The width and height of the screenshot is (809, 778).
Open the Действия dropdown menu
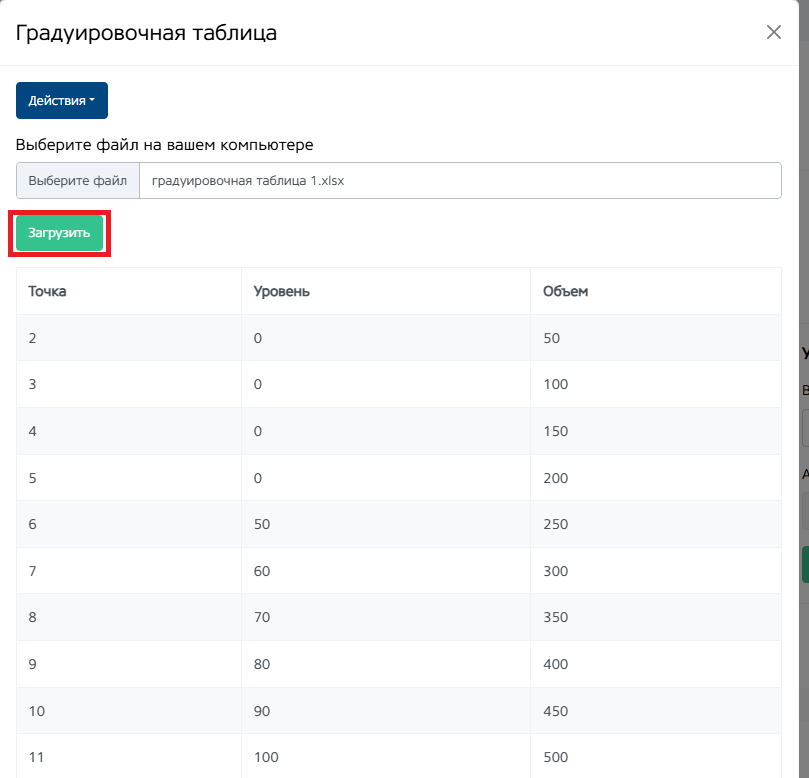click(62, 101)
